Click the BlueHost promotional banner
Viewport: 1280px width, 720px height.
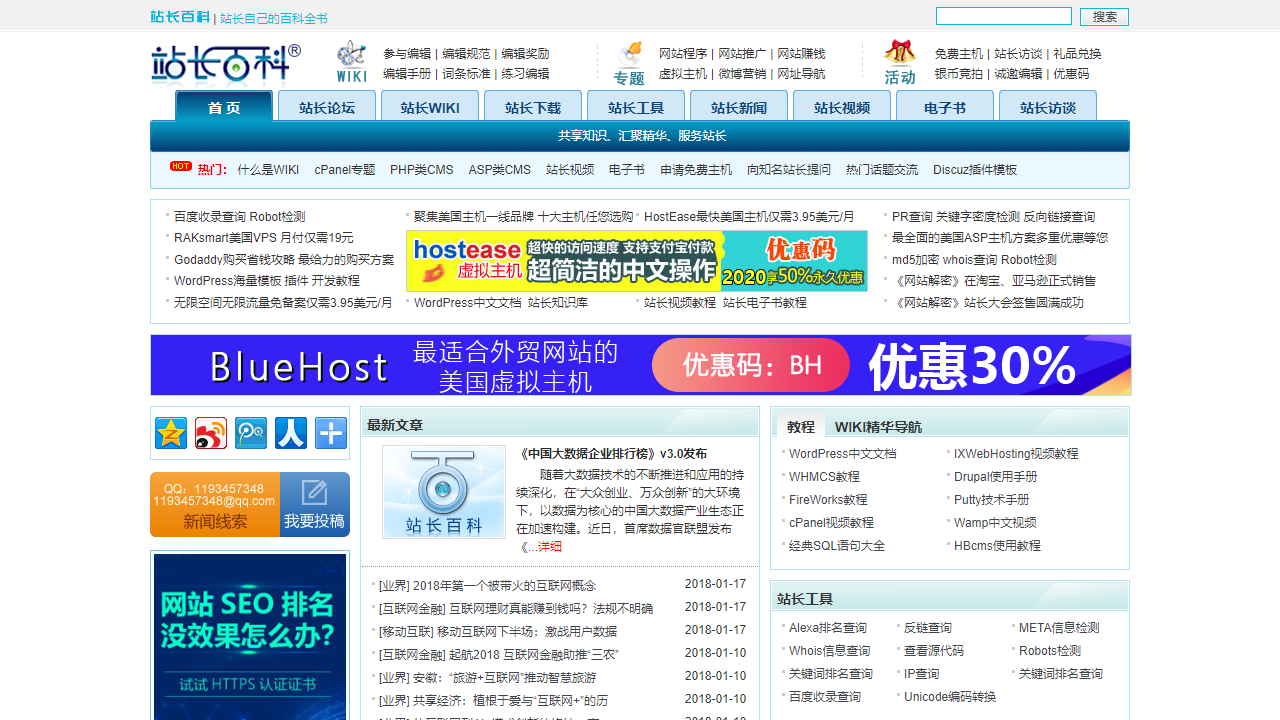(x=640, y=365)
